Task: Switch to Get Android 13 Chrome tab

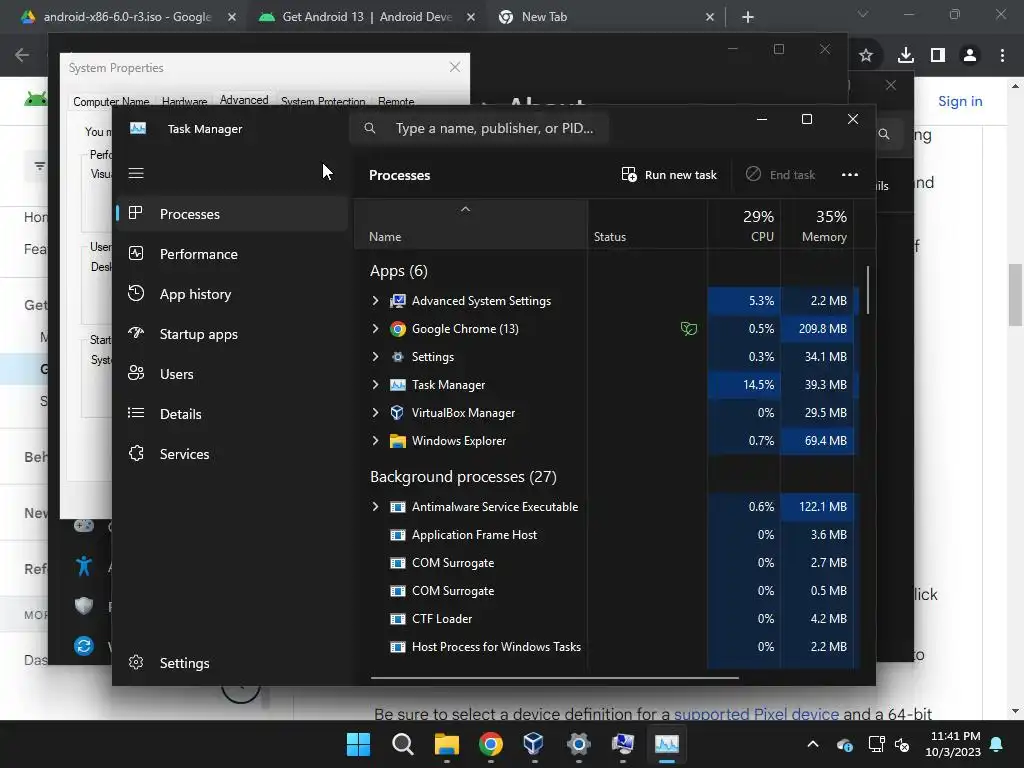Action: tap(366, 17)
